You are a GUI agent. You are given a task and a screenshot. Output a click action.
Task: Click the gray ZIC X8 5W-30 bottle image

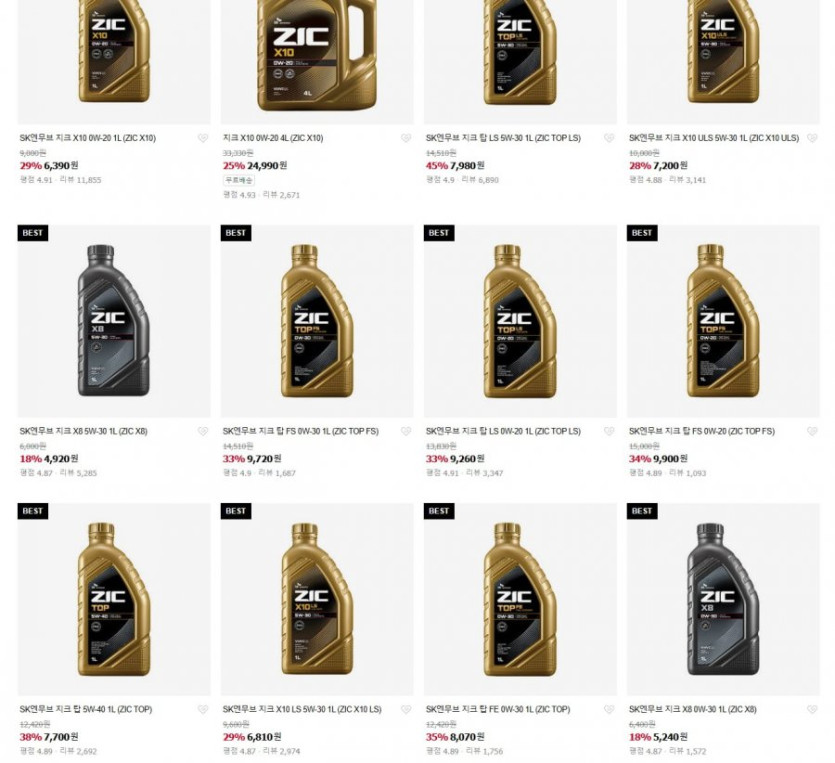tap(114, 320)
